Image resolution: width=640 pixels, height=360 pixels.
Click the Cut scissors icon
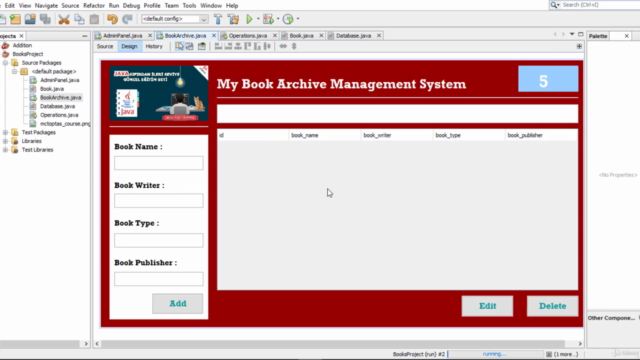click(x=64, y=19)
